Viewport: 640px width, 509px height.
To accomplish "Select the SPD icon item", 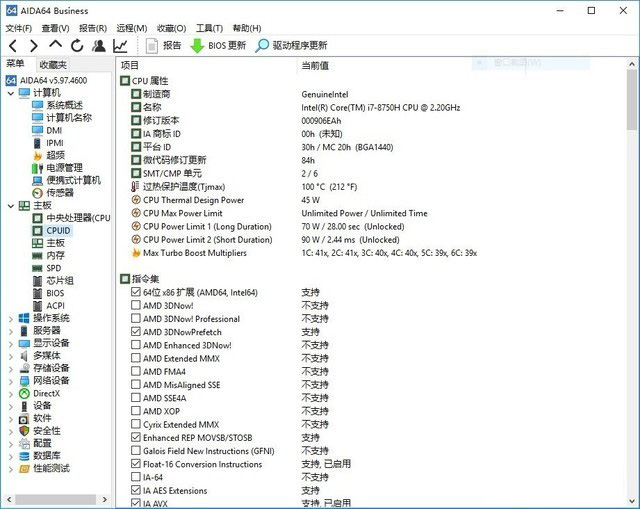I will (x=37, y=268).
